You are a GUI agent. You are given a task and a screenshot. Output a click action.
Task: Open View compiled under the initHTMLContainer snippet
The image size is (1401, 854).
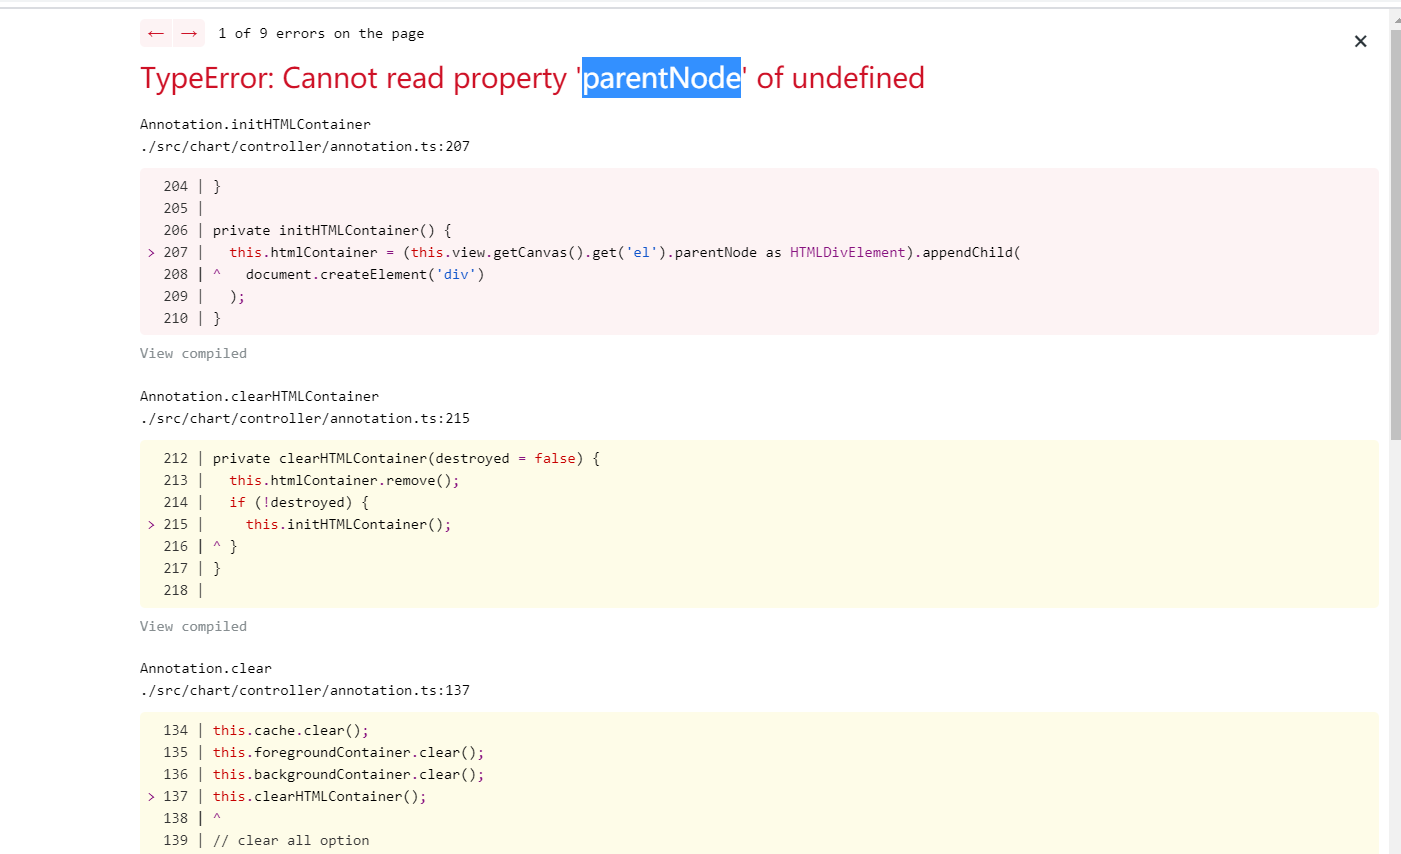tap(193, 353)
